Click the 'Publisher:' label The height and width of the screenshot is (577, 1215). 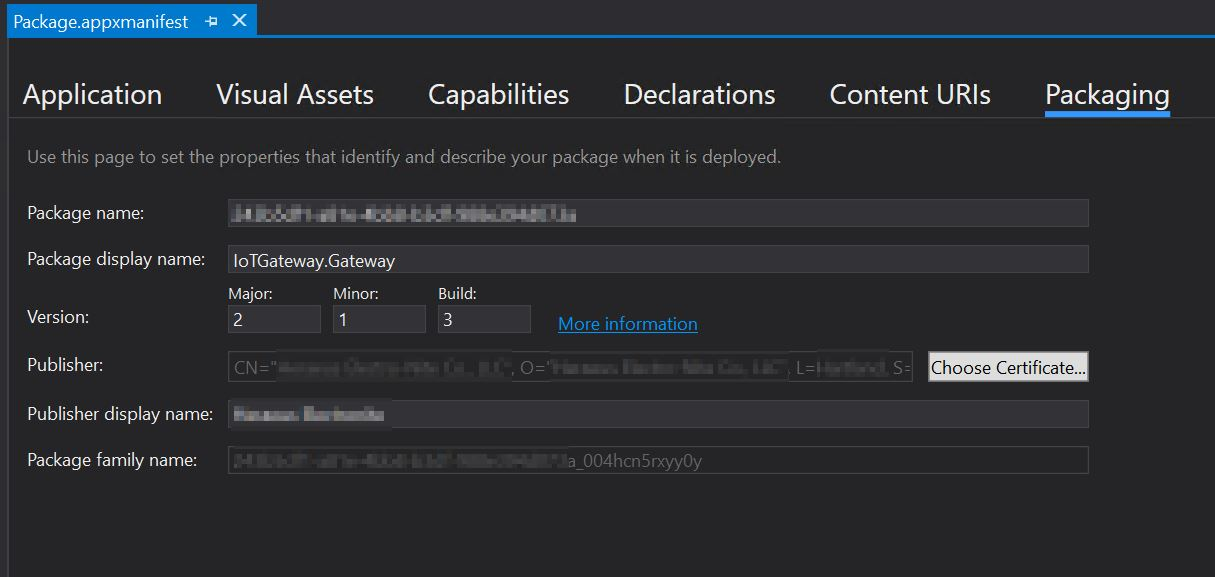65,365
